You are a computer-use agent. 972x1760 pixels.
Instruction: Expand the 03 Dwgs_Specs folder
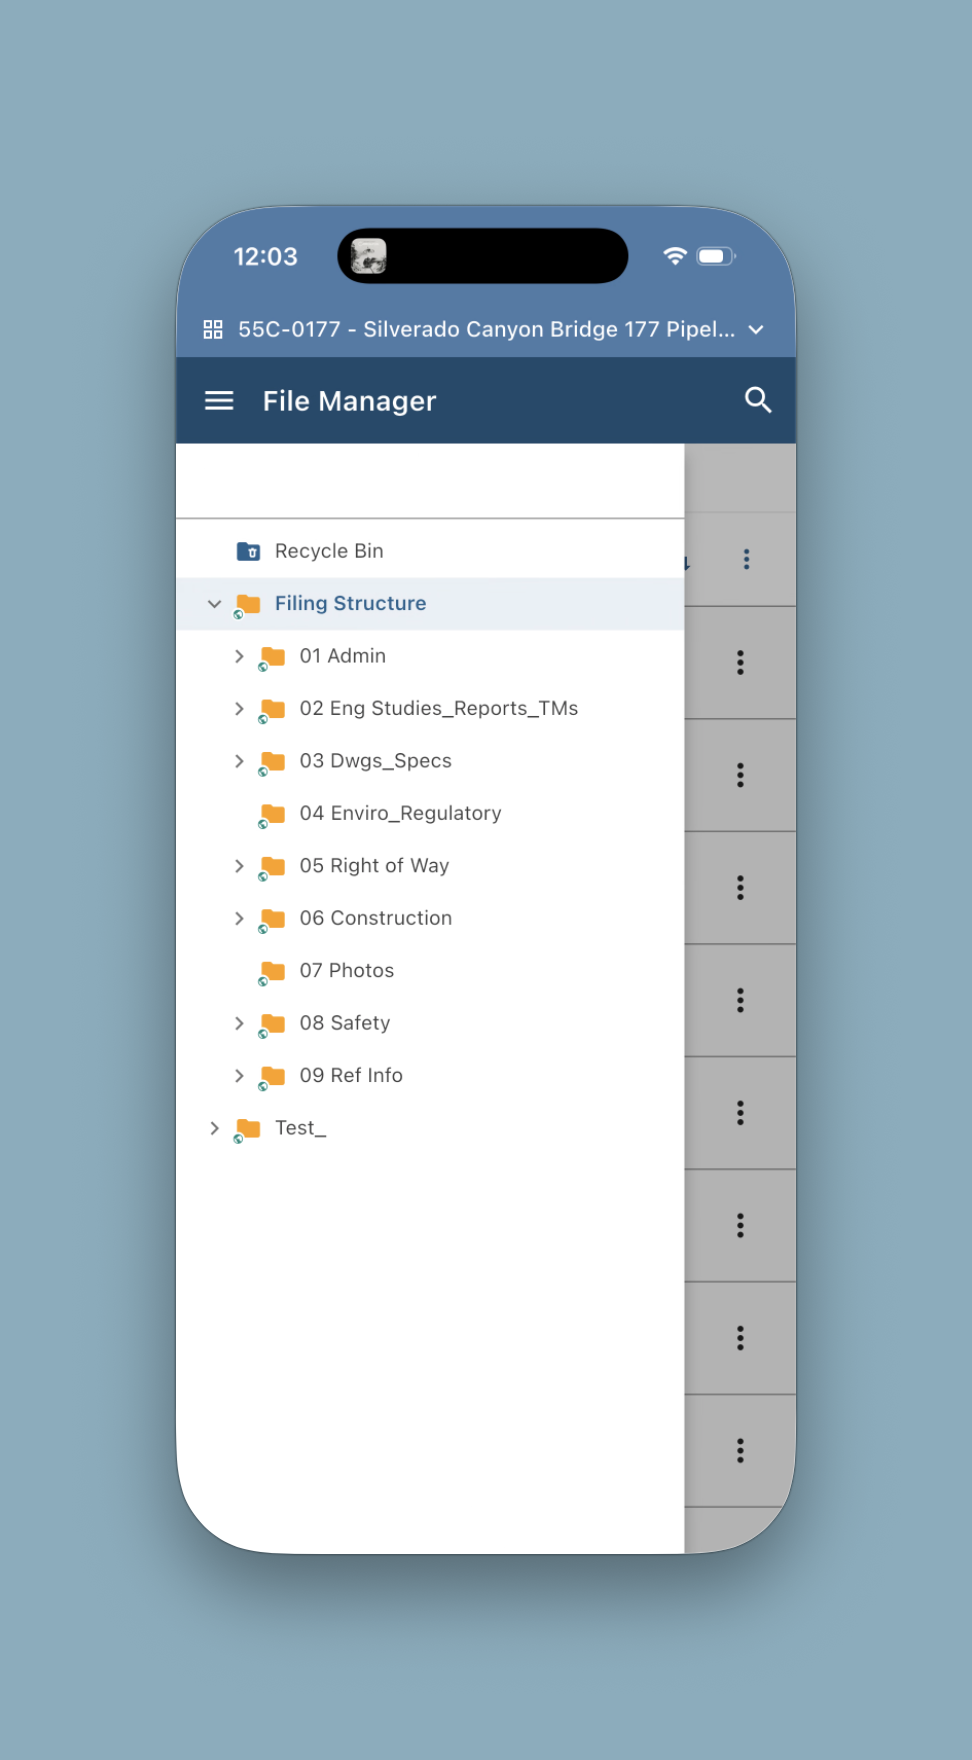[x=239, y=761]
